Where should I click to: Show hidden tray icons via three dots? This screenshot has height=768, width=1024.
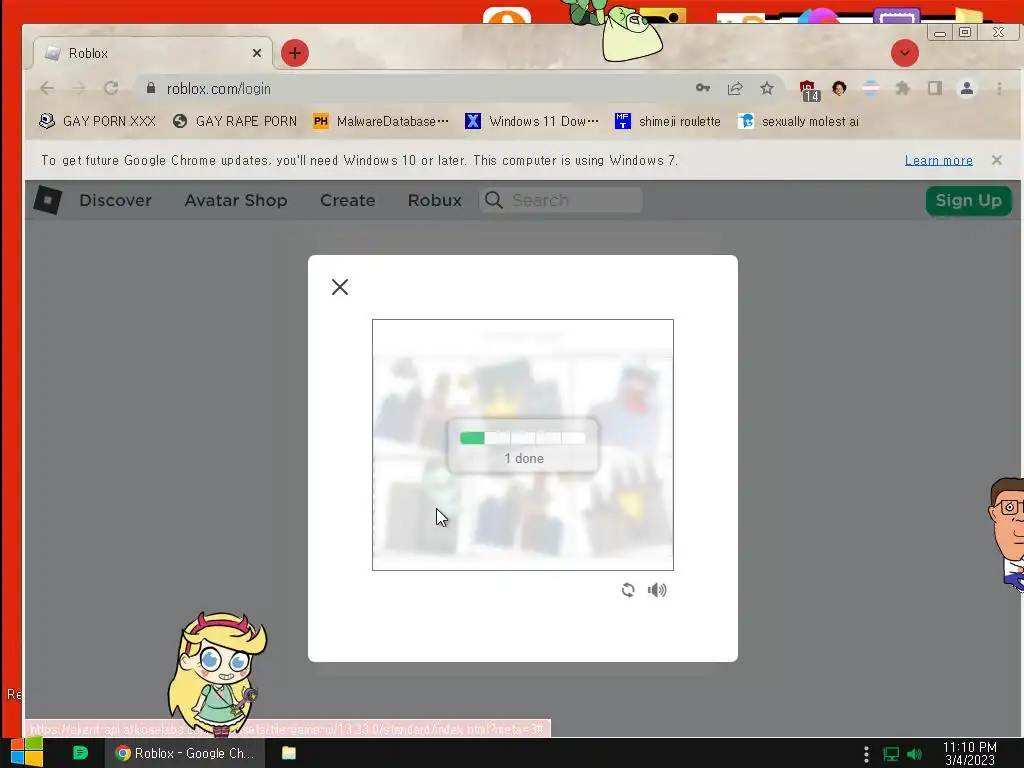click(866, 754)
